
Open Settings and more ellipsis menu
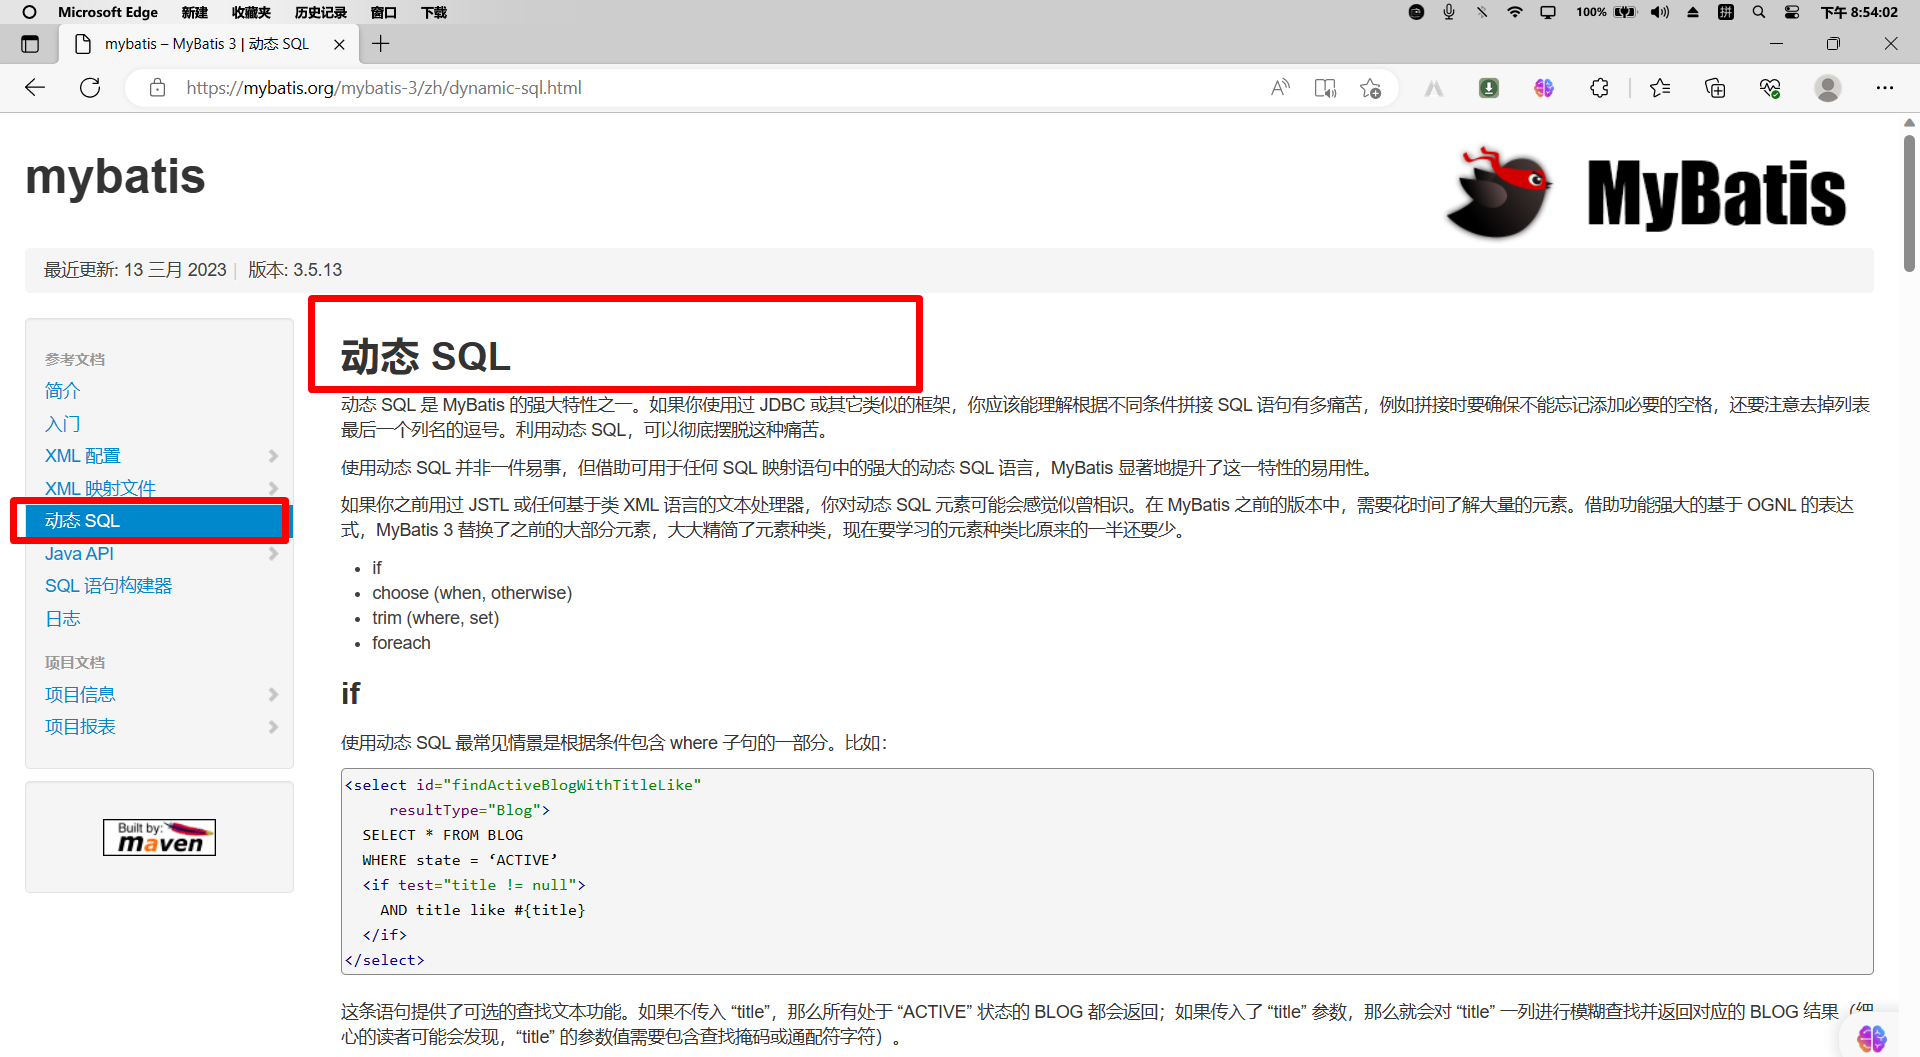pyautogui.click(x=1885, y=88)
